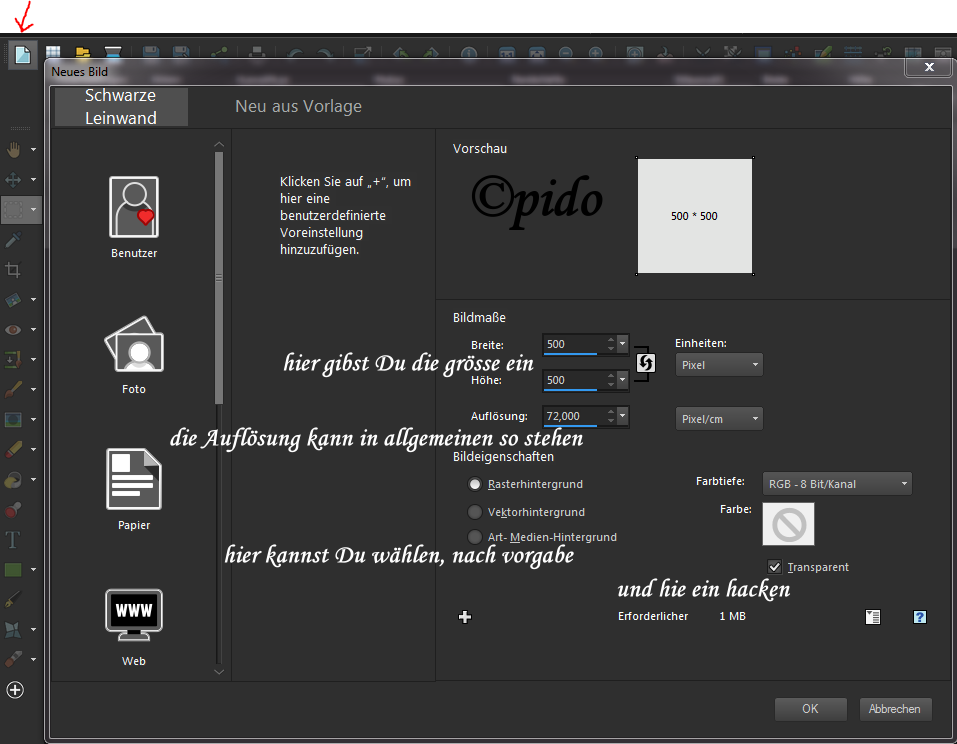Uncheck the Transparent checkbox

click(774, 566)
